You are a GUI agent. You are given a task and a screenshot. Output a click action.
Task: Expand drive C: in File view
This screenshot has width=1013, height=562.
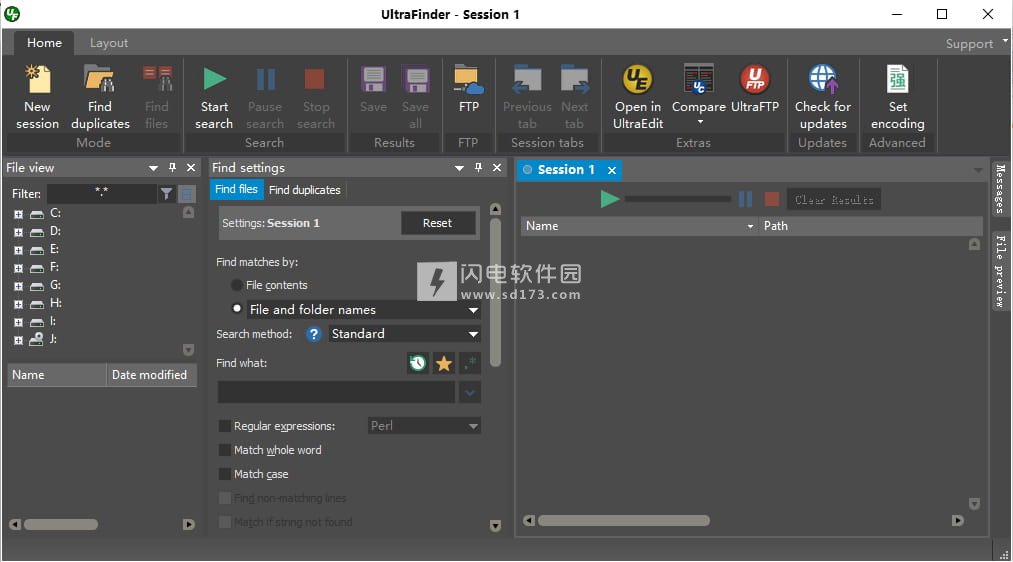(x=18, y=214)
